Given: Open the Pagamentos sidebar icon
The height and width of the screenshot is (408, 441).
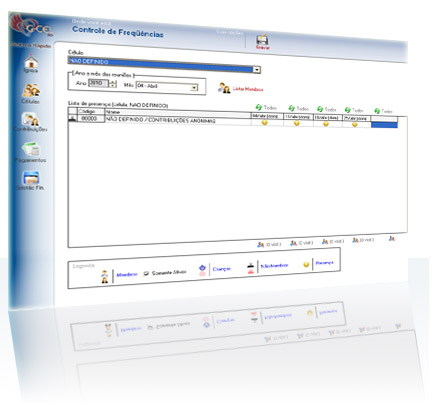Looking at the screenshot, I should tap(31, 149).
